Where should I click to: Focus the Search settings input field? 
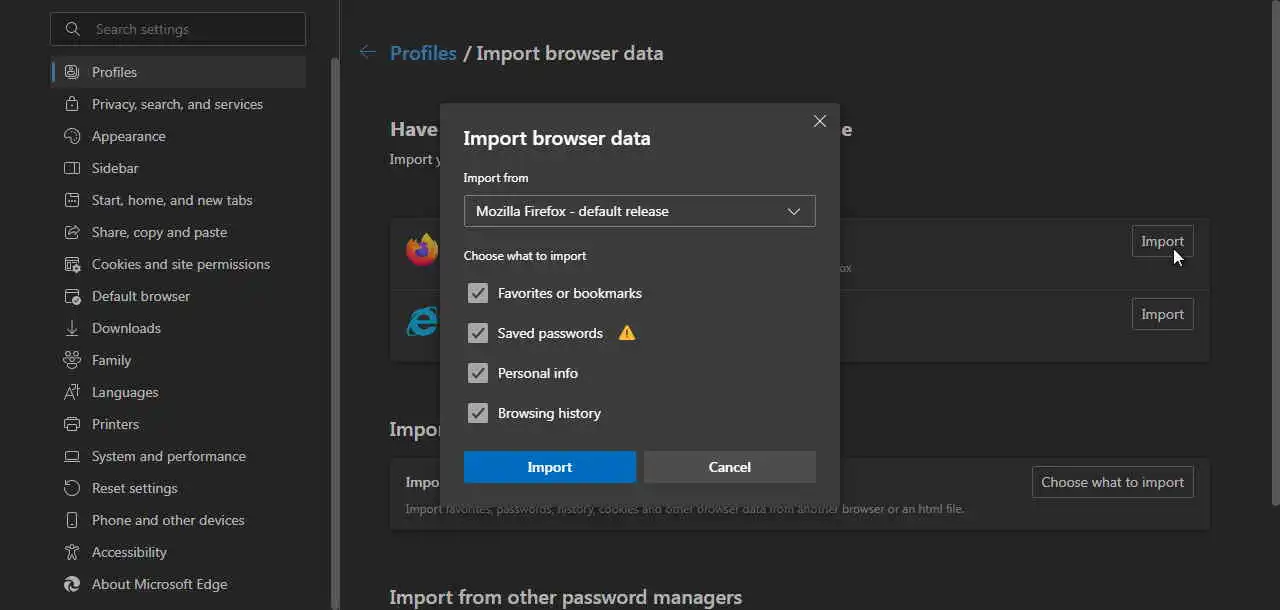point(190,29)
